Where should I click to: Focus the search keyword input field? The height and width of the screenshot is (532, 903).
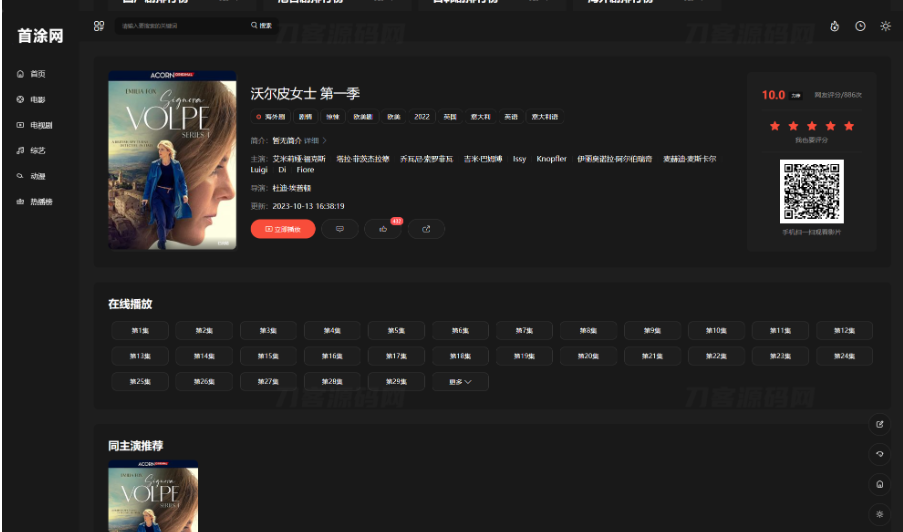click(180, 26)
